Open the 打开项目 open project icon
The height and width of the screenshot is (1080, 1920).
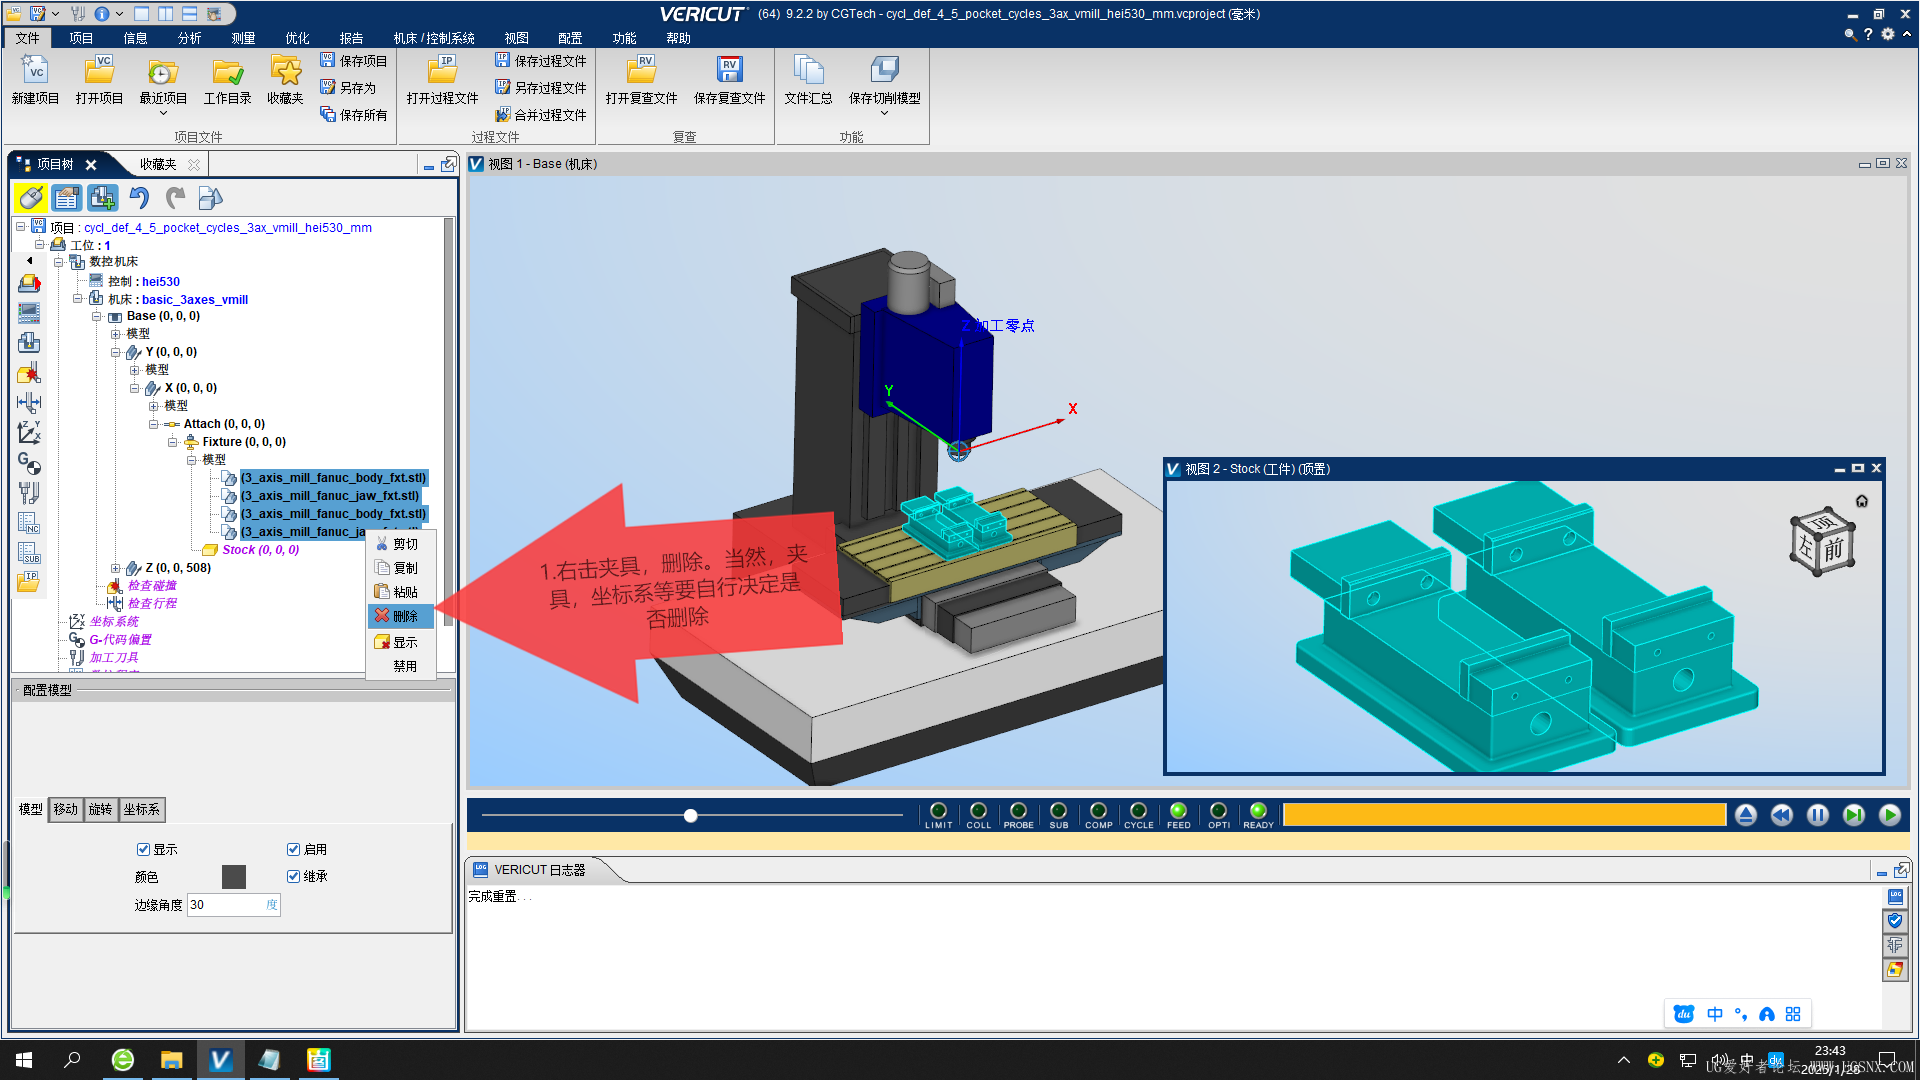tap(99, 80)
